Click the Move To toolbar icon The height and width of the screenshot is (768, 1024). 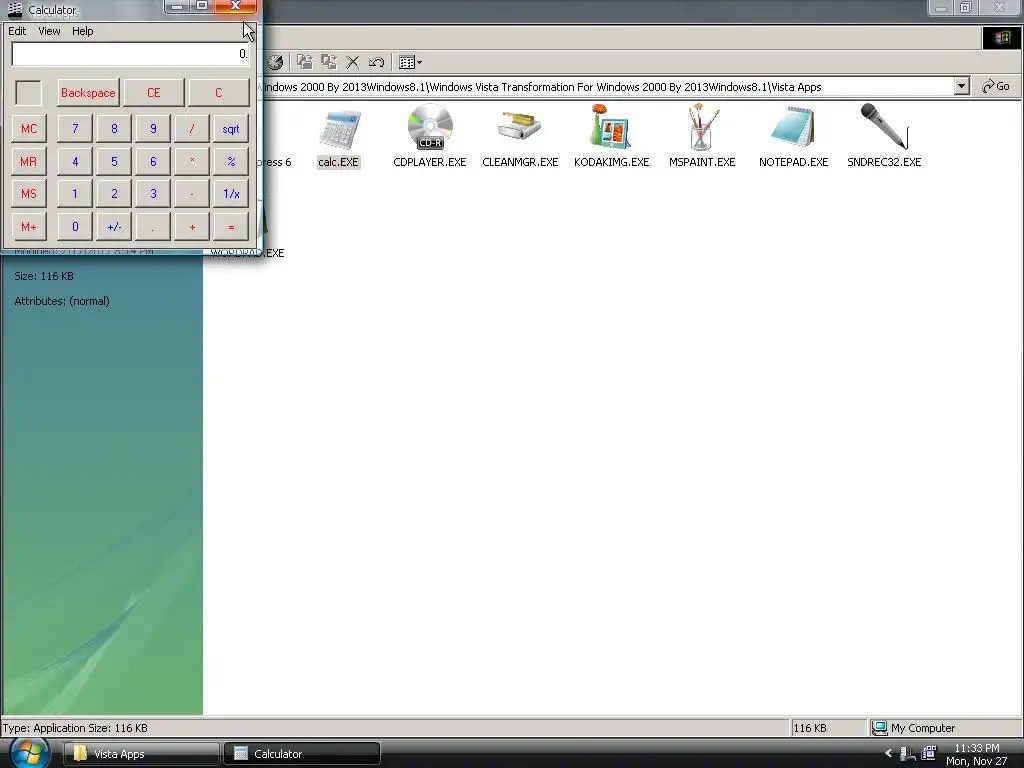pyautogui.click(x=304, y=62)
